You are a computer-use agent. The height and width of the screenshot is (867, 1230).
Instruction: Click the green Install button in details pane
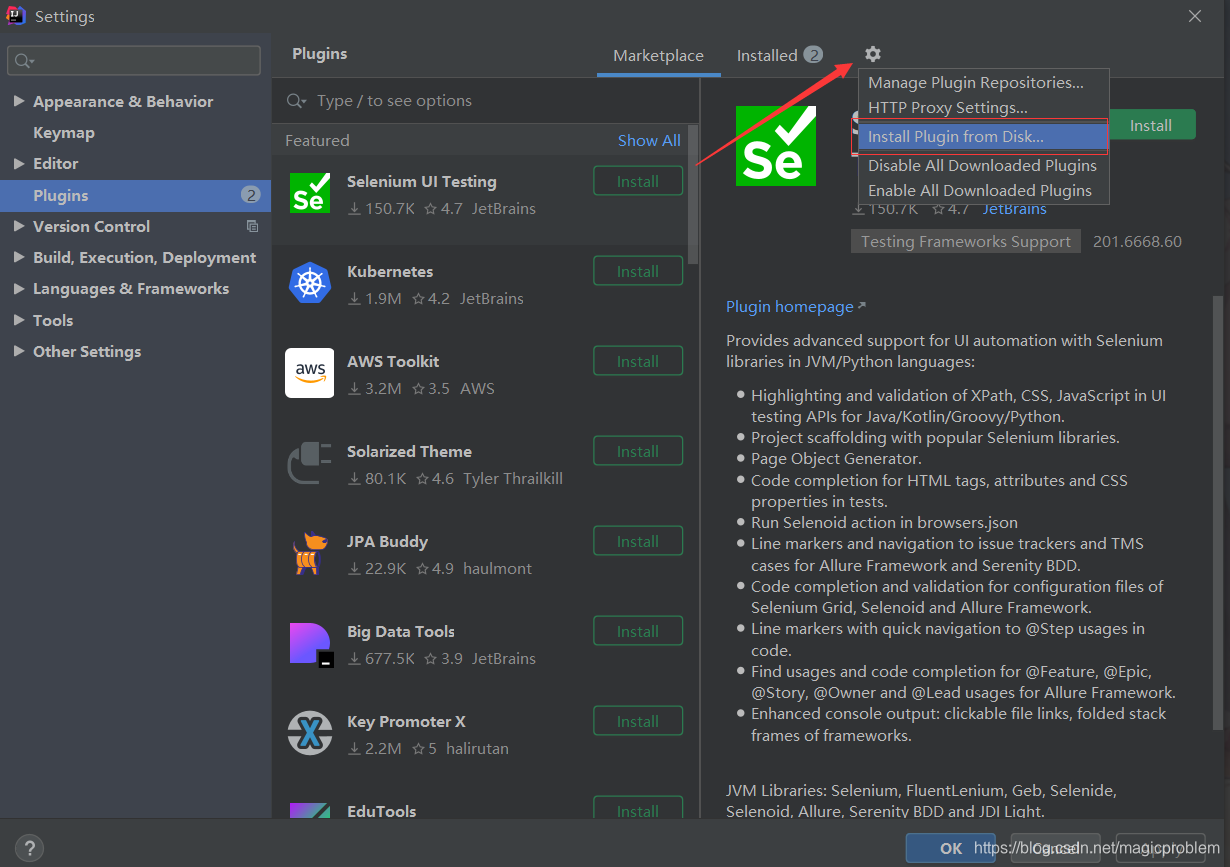coord(1152,125)
